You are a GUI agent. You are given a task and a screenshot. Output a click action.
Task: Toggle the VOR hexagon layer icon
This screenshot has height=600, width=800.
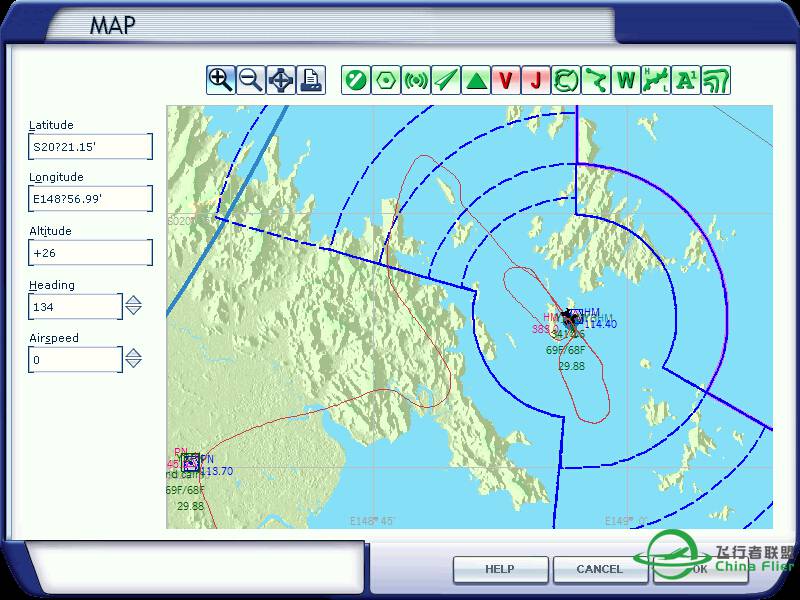tap(385, 80)
